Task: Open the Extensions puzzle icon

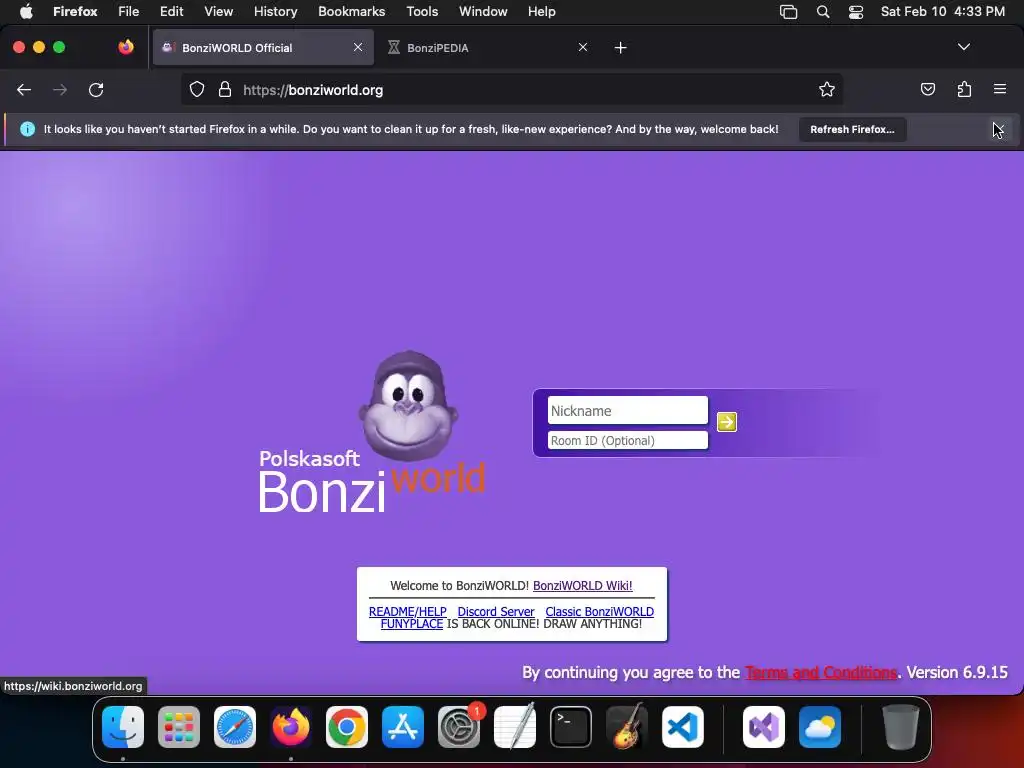Action: tap(964, 89)
